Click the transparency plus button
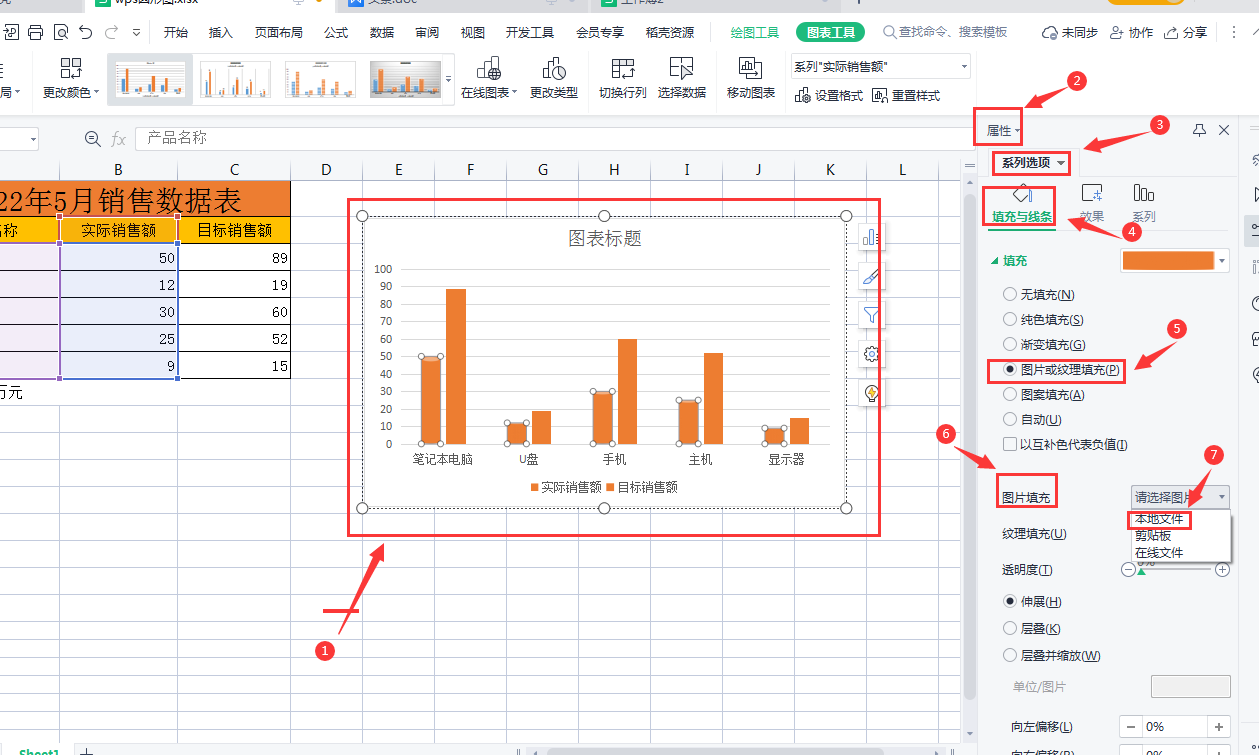Screen dimensions: 1259x755 tap(1222, 569)
